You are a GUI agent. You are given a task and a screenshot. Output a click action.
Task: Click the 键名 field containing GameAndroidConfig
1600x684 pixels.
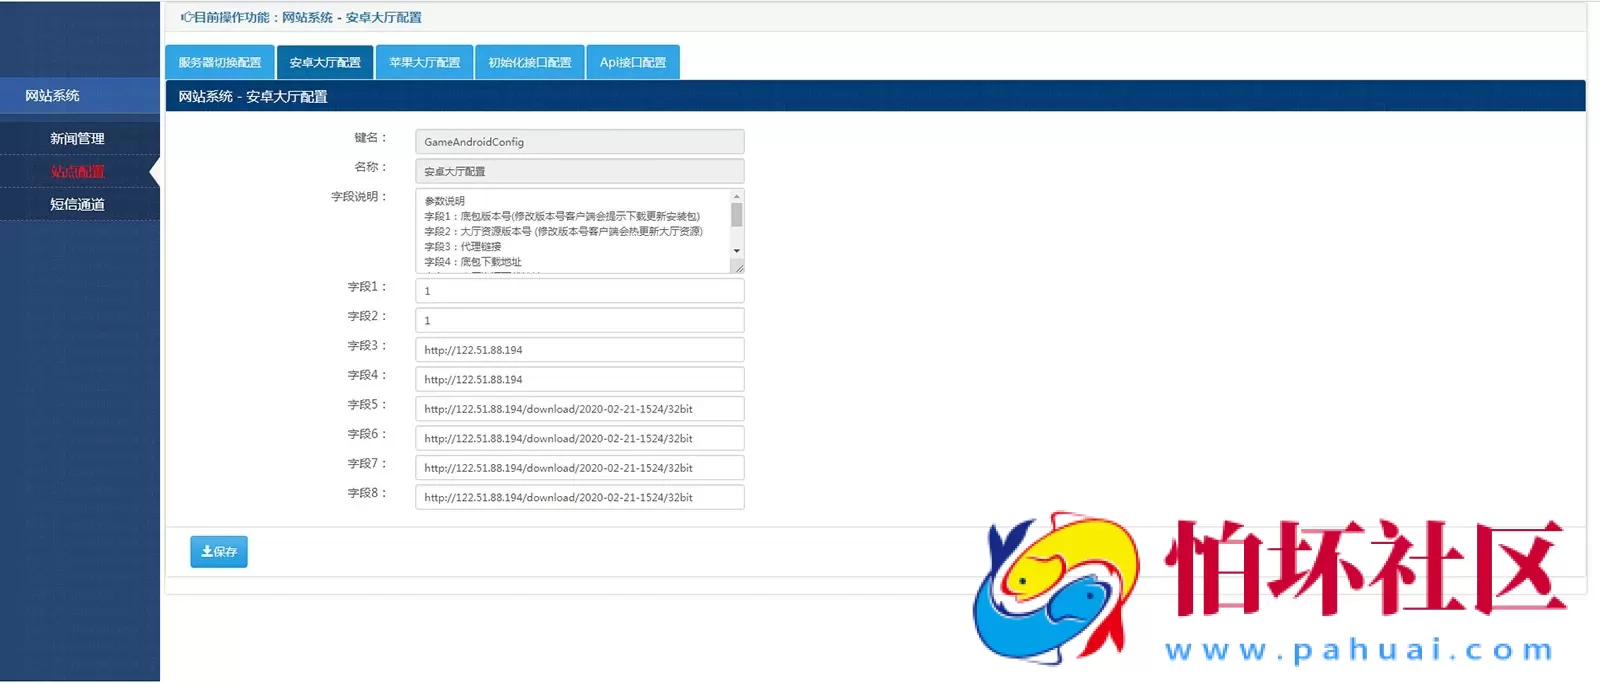579,142
